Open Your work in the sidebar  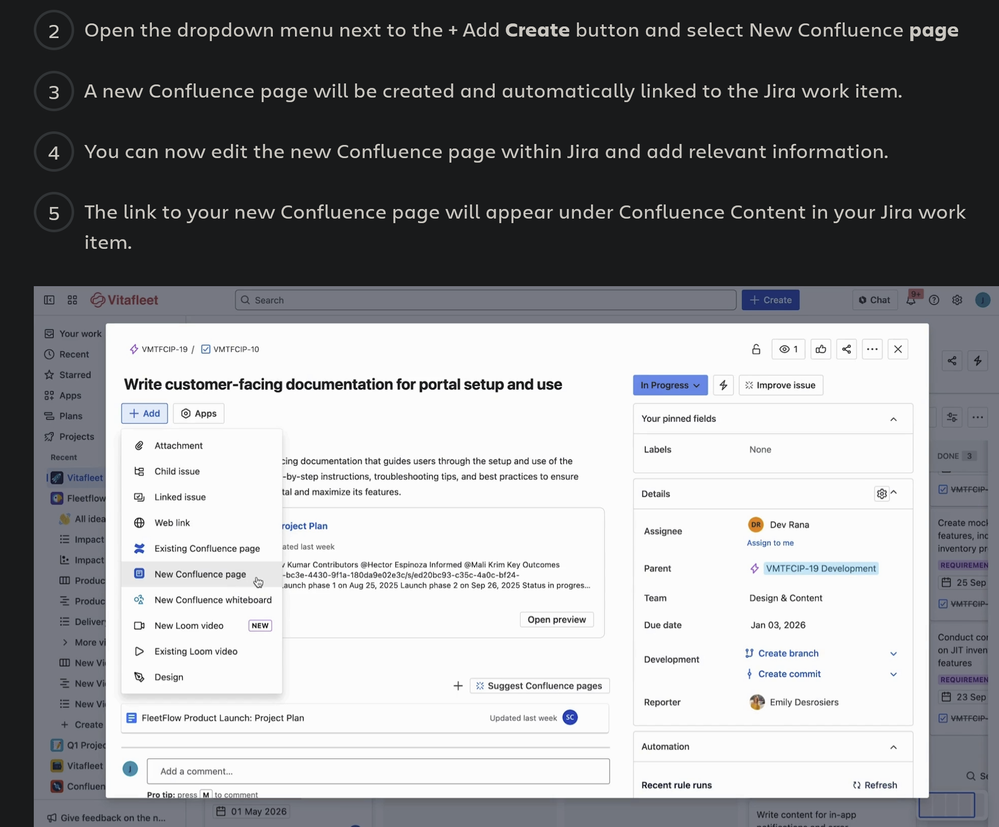(x=73, y=334)
